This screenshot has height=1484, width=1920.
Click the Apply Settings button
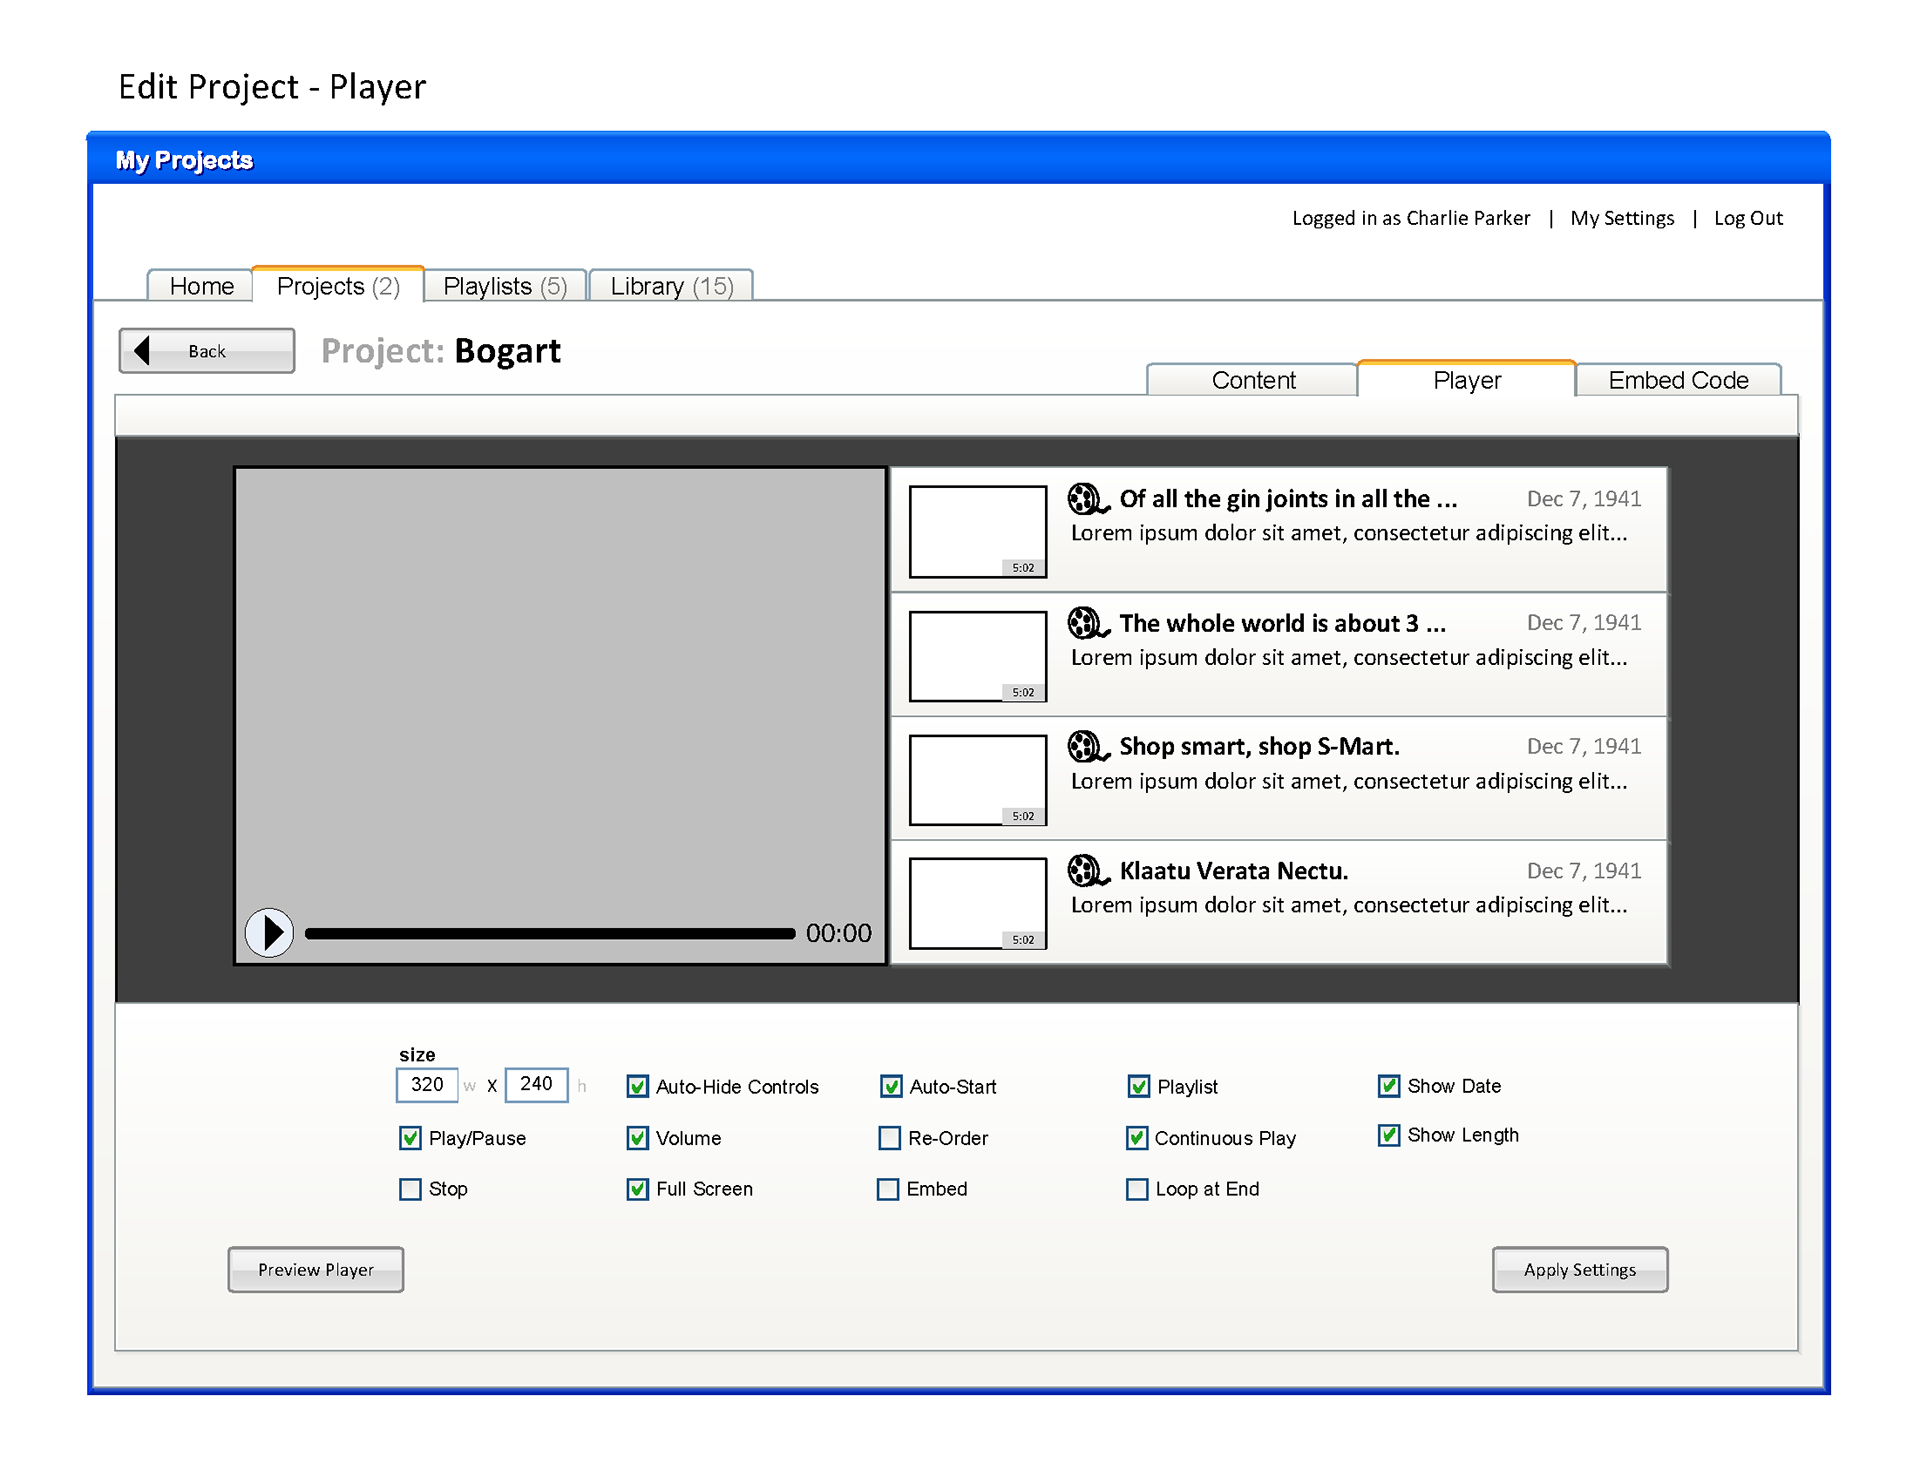tap(1579, 1269)
